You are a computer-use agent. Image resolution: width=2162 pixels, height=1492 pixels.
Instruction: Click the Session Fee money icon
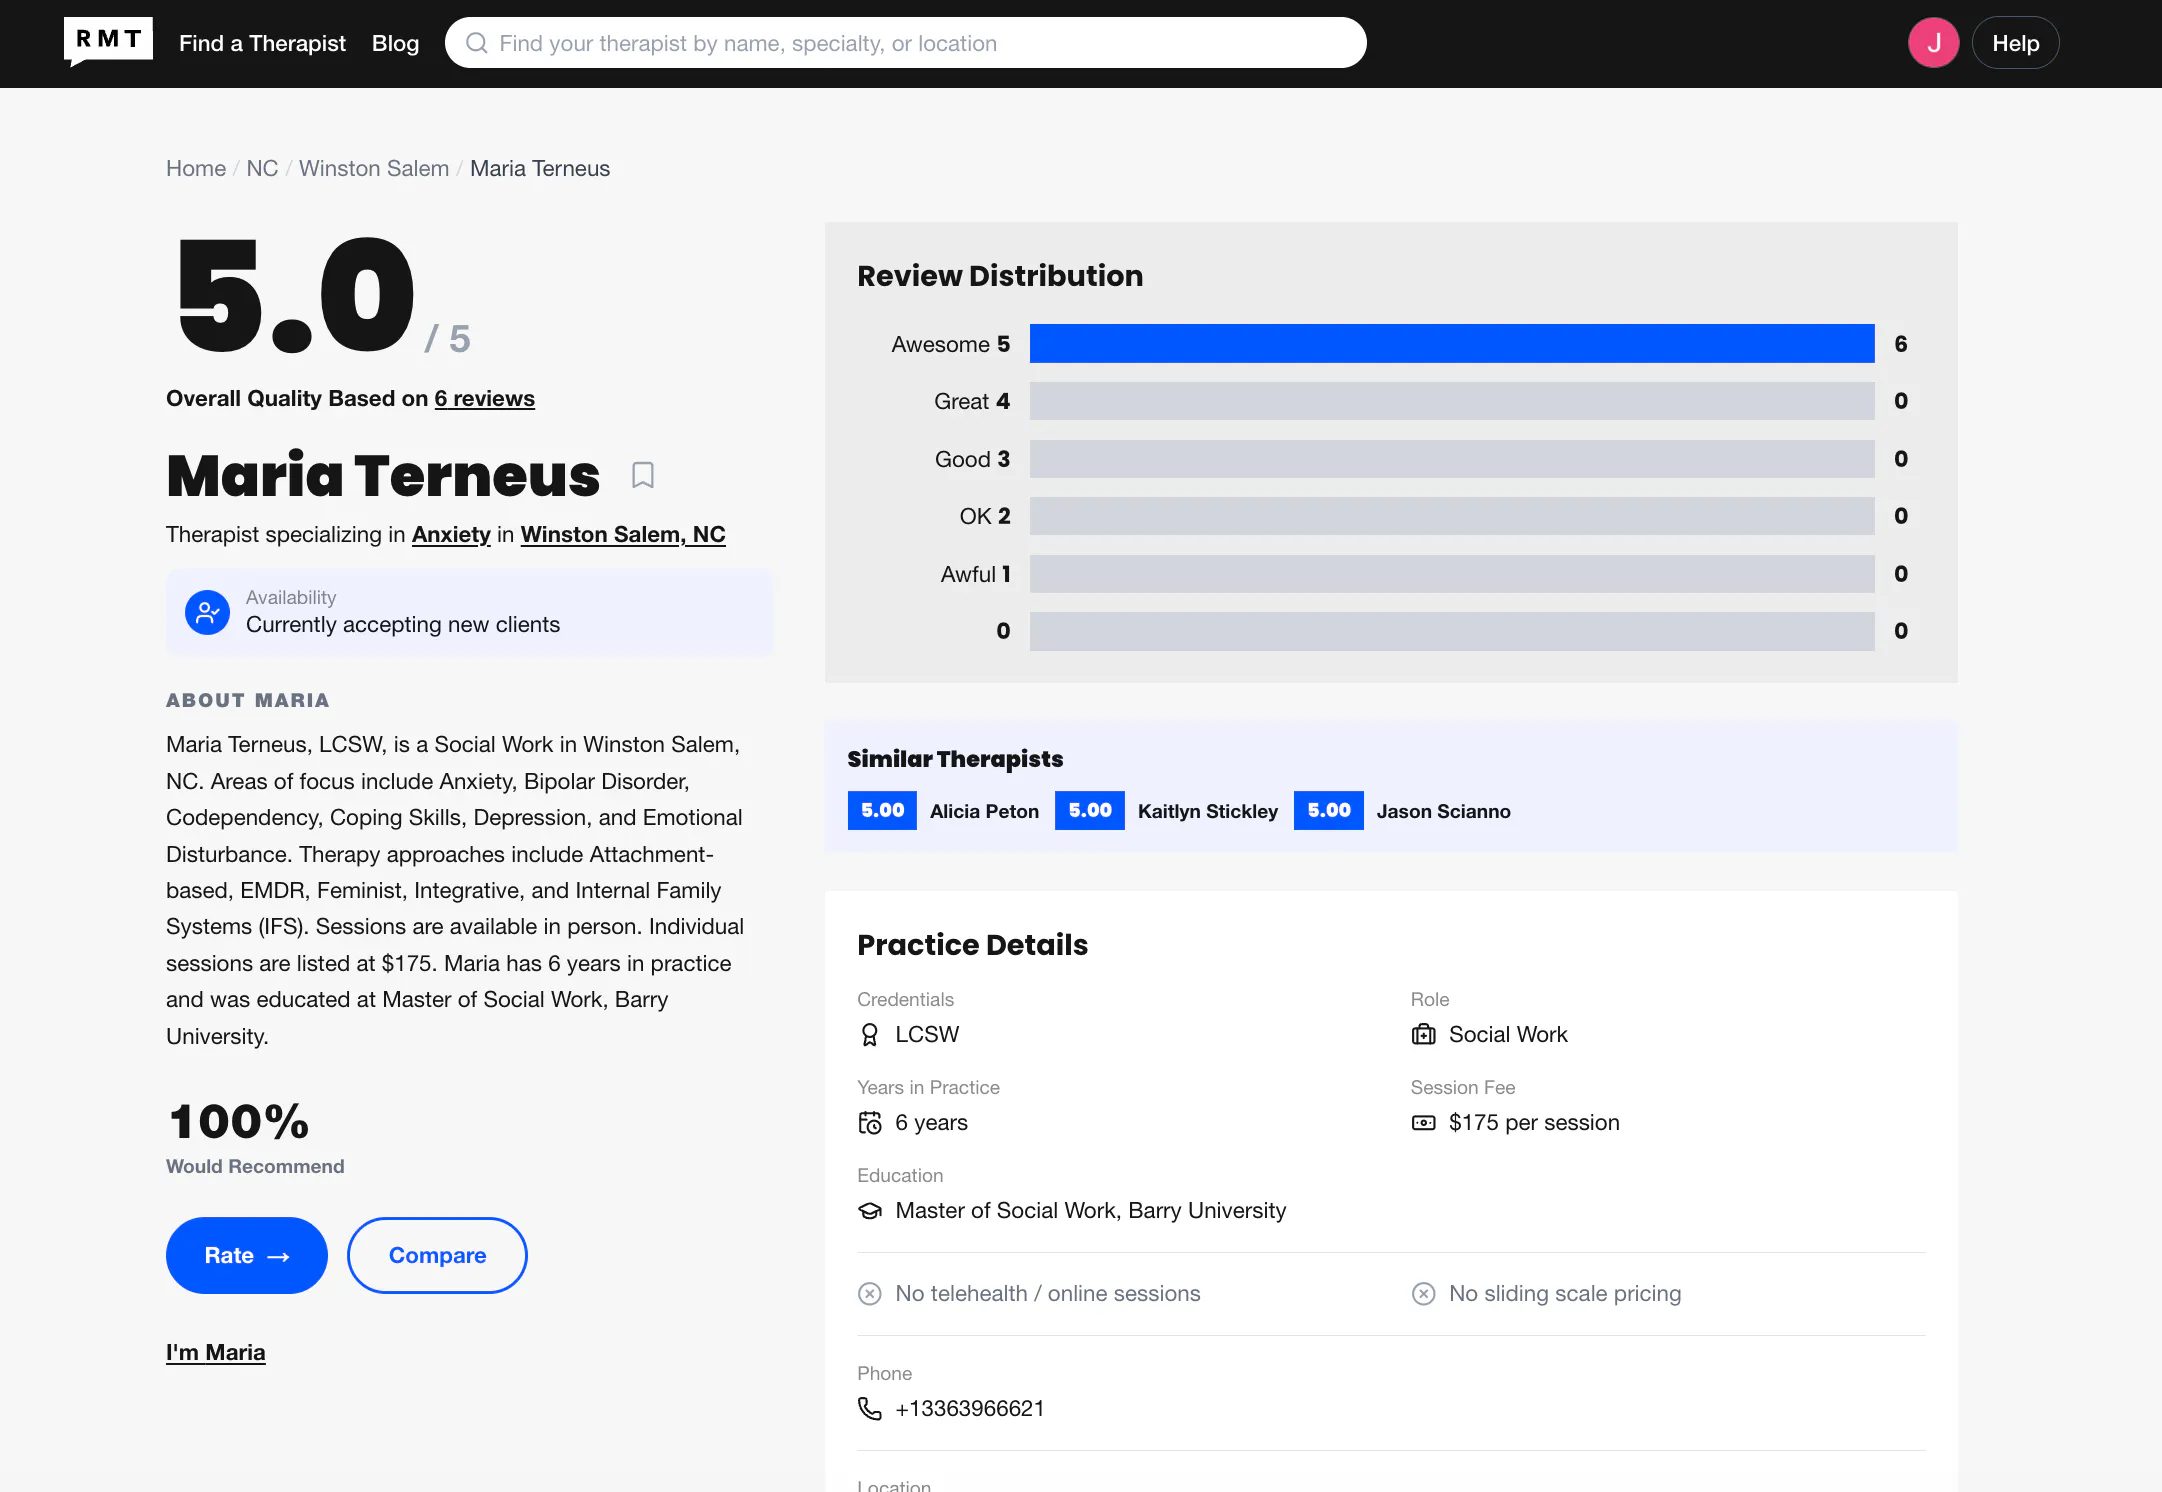point(1424,1122)
